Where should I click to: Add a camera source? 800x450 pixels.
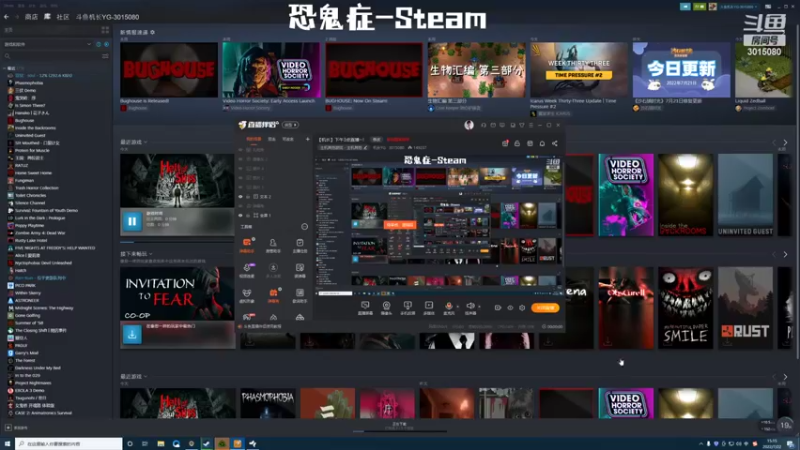[x=386, y=308]
